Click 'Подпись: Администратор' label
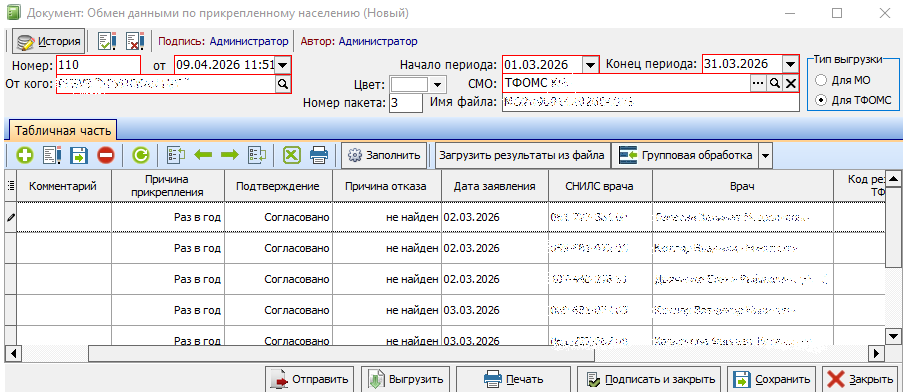904x392 pixels. 223,42
